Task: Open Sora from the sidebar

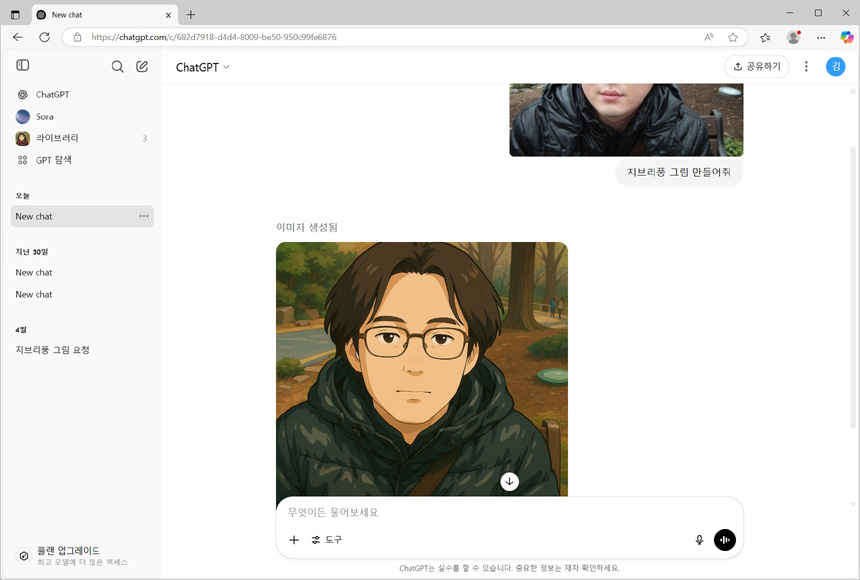Action: (x=44, y=116)
